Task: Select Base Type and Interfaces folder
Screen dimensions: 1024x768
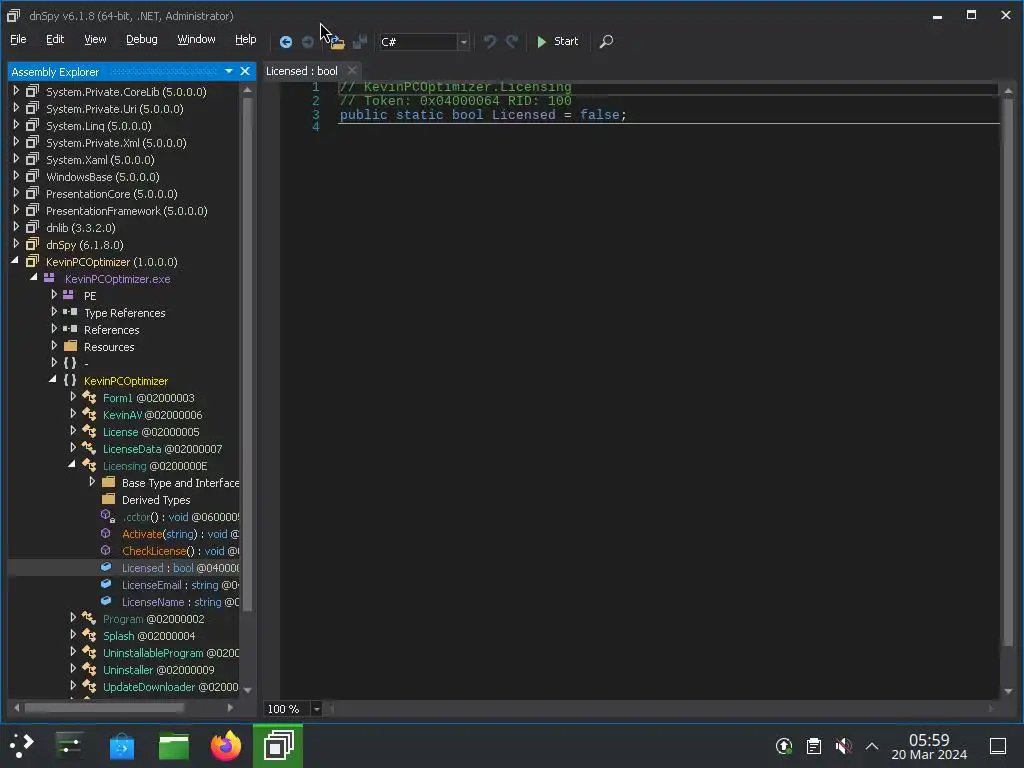Action: (x=180, y=483)
